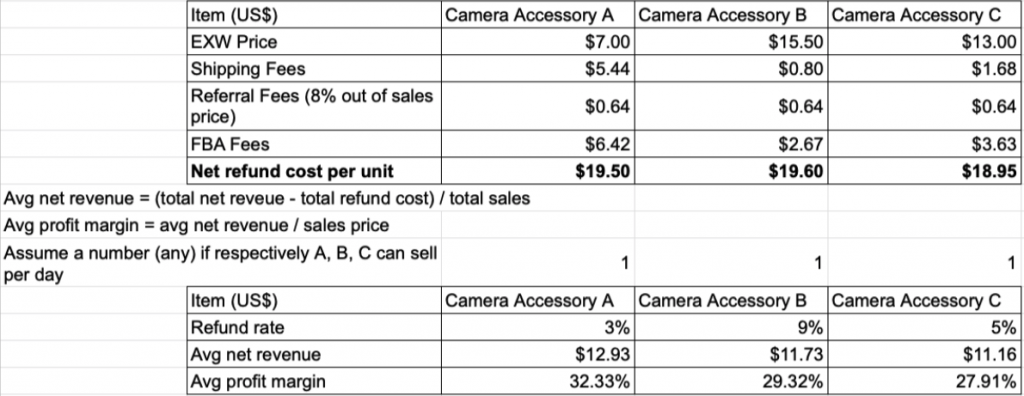Click the Refund rate 3% cell

pyautogui.click(x=537, y=327)
